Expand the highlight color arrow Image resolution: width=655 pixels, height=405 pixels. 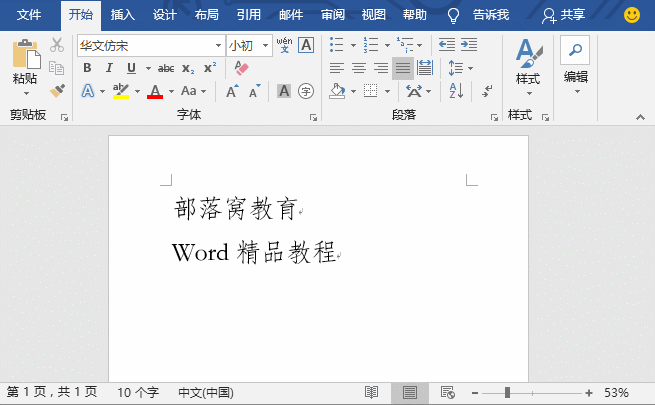click(x=137, y=91)
